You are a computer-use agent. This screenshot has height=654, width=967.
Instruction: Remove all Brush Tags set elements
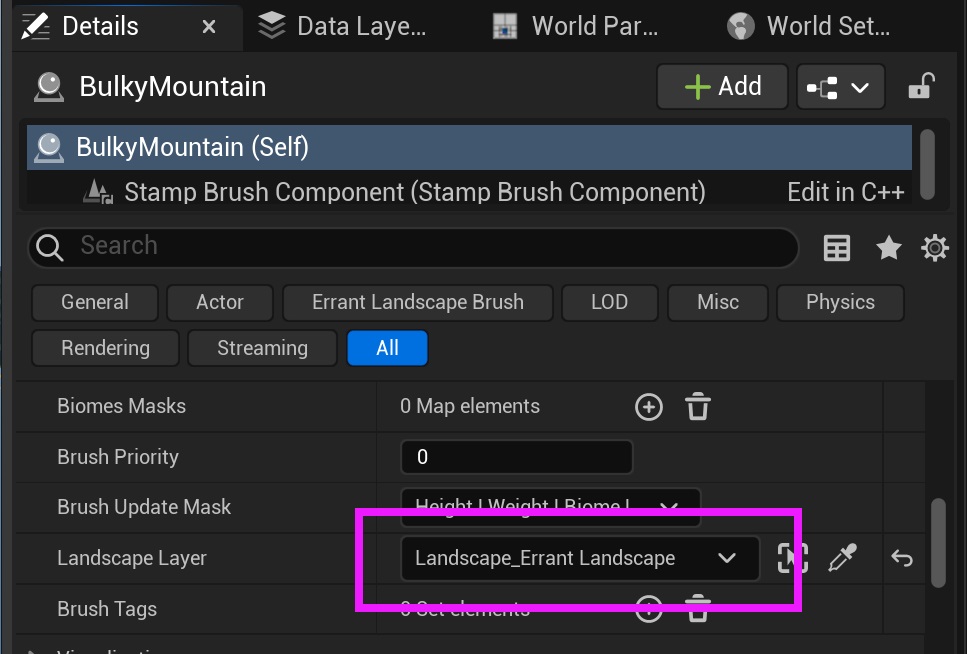[697, 608]
